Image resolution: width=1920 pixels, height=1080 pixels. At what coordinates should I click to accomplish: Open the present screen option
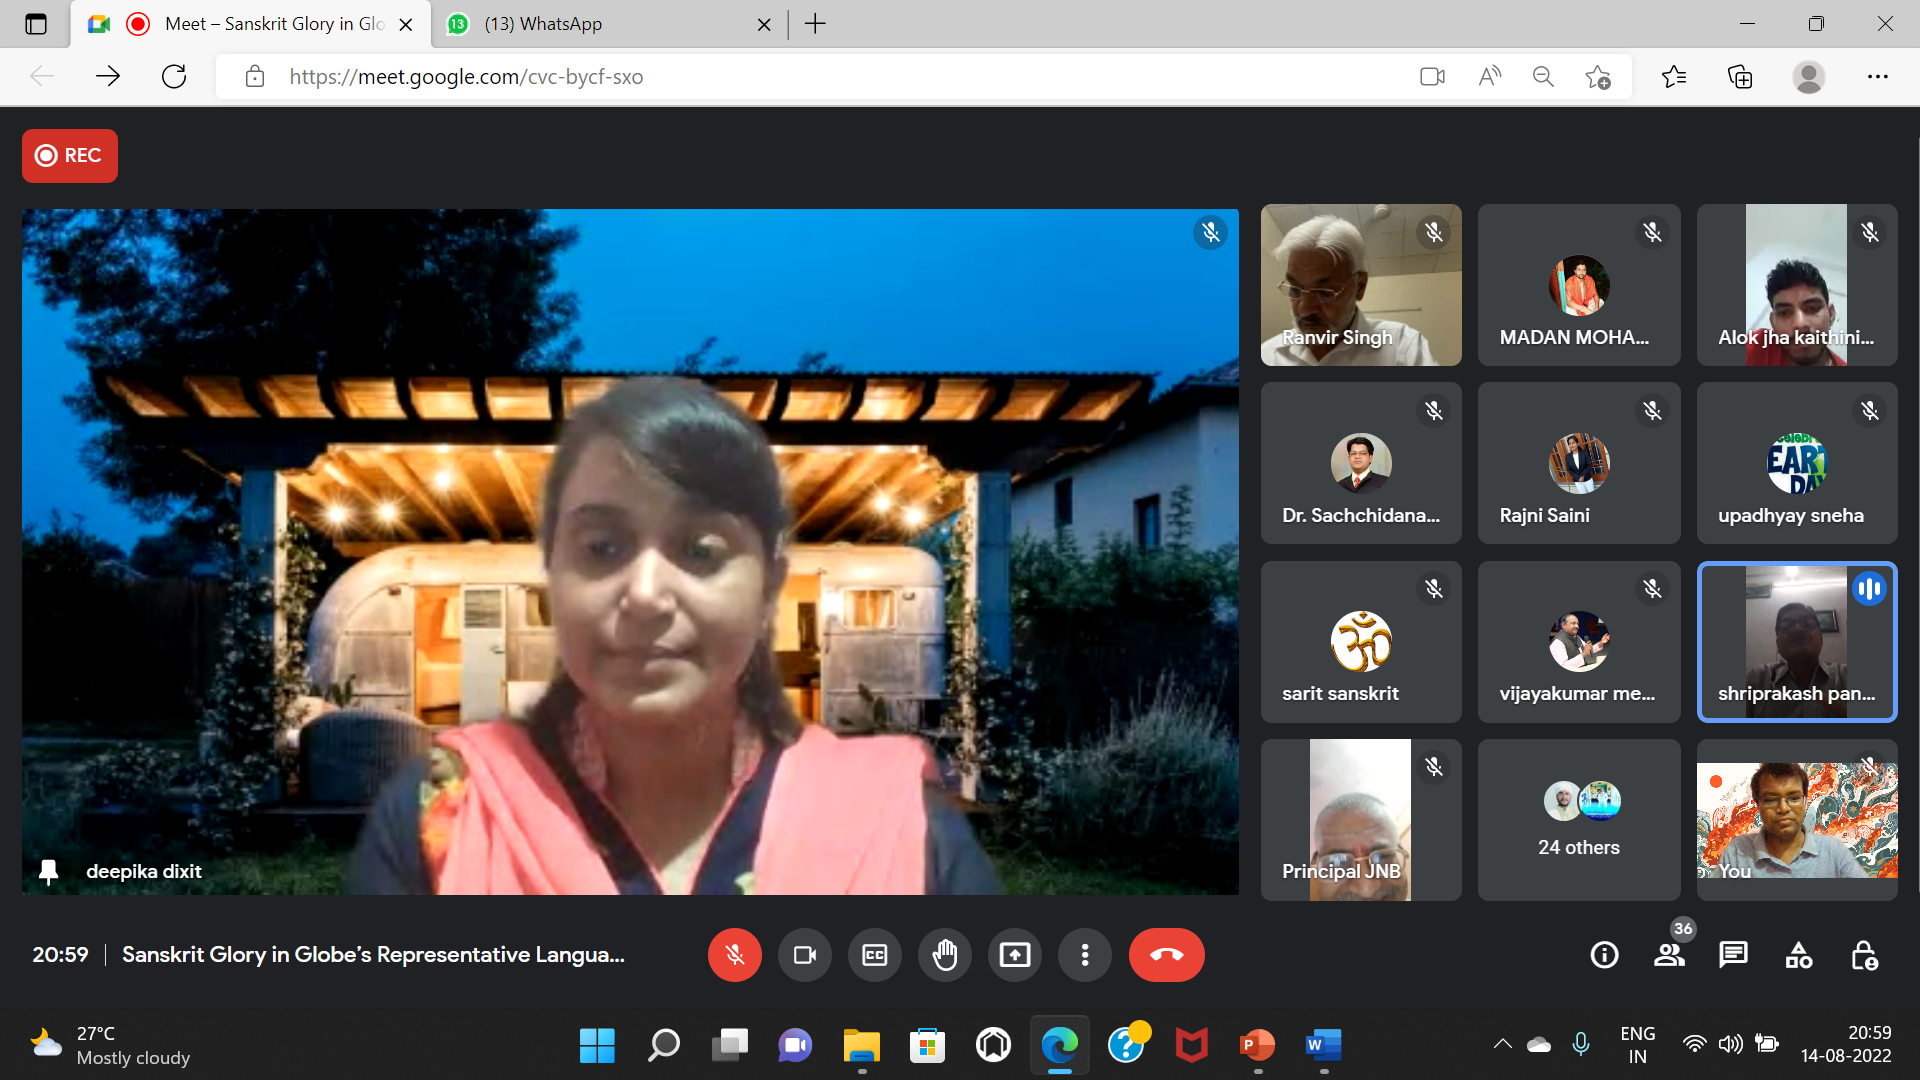[1014, 955]
